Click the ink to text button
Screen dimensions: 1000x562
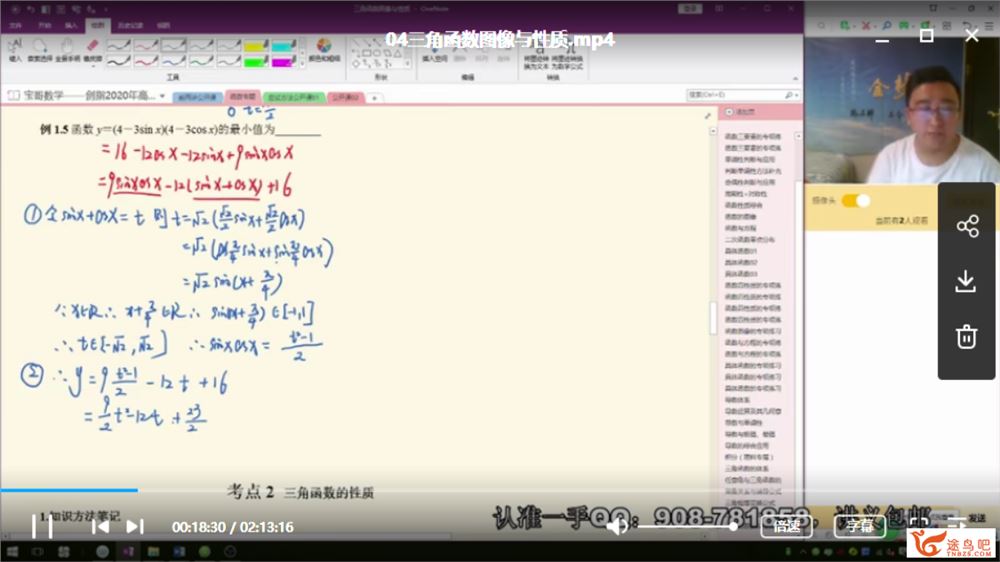(x=534, y=57)
